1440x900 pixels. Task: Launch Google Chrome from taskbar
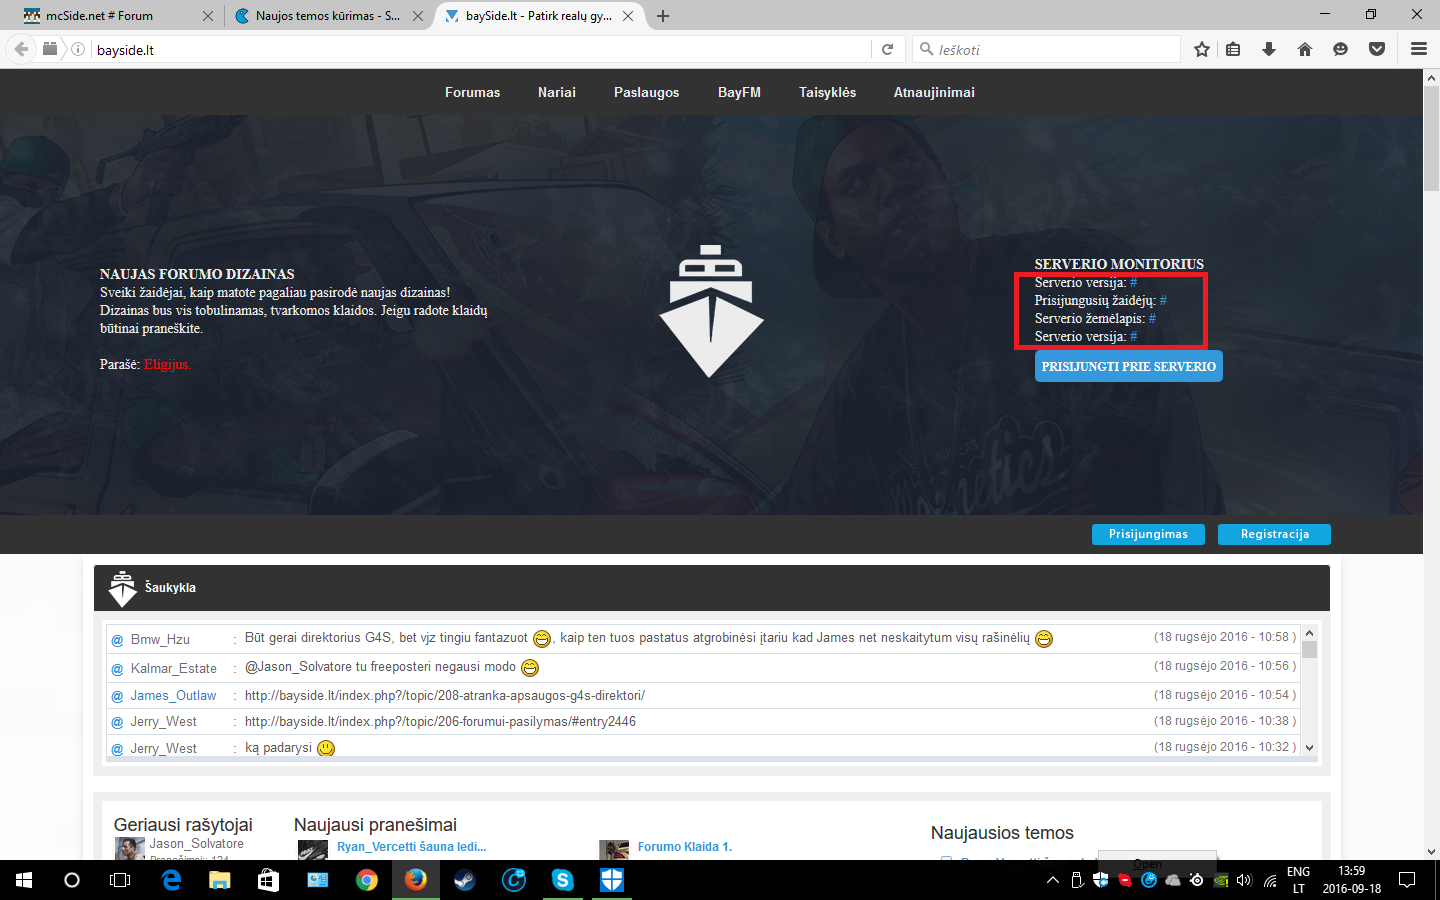click(366, 880)
